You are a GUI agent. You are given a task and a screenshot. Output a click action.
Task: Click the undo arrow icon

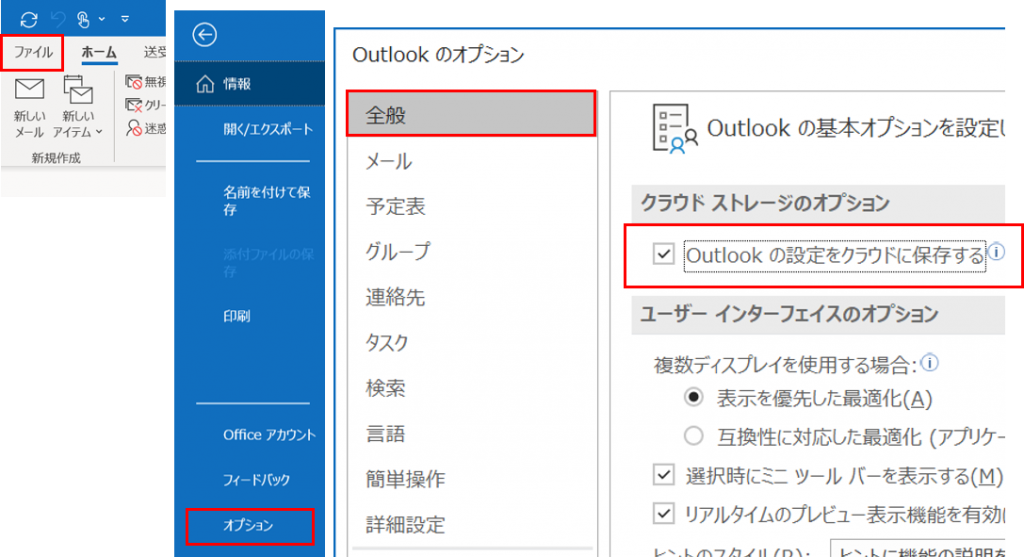point(59,20)
